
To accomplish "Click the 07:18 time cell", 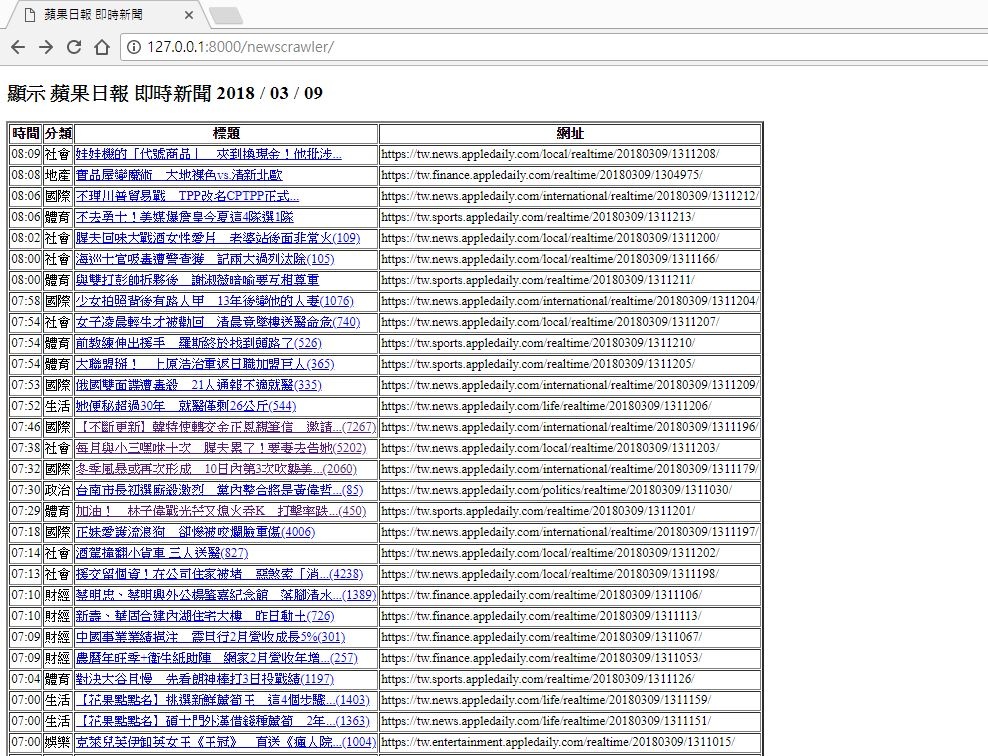I will click(26, 532).
